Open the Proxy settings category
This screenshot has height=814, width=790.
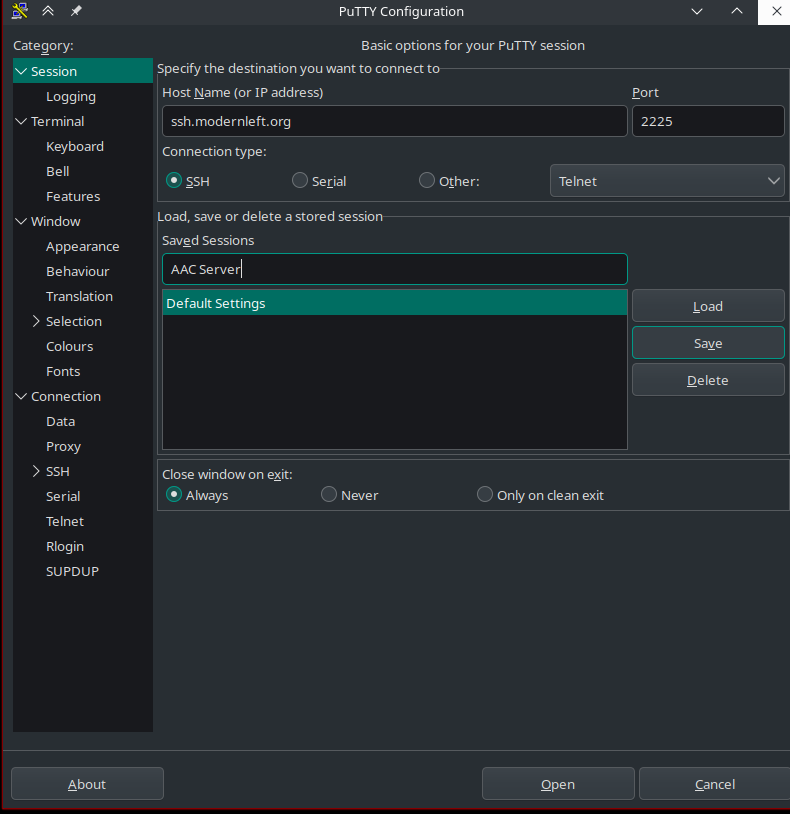[x=63, y=446]
